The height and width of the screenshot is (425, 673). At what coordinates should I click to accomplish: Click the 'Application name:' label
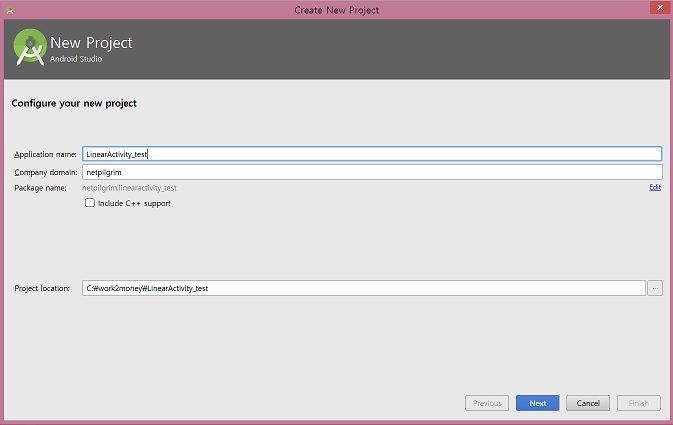pos(45,155)
